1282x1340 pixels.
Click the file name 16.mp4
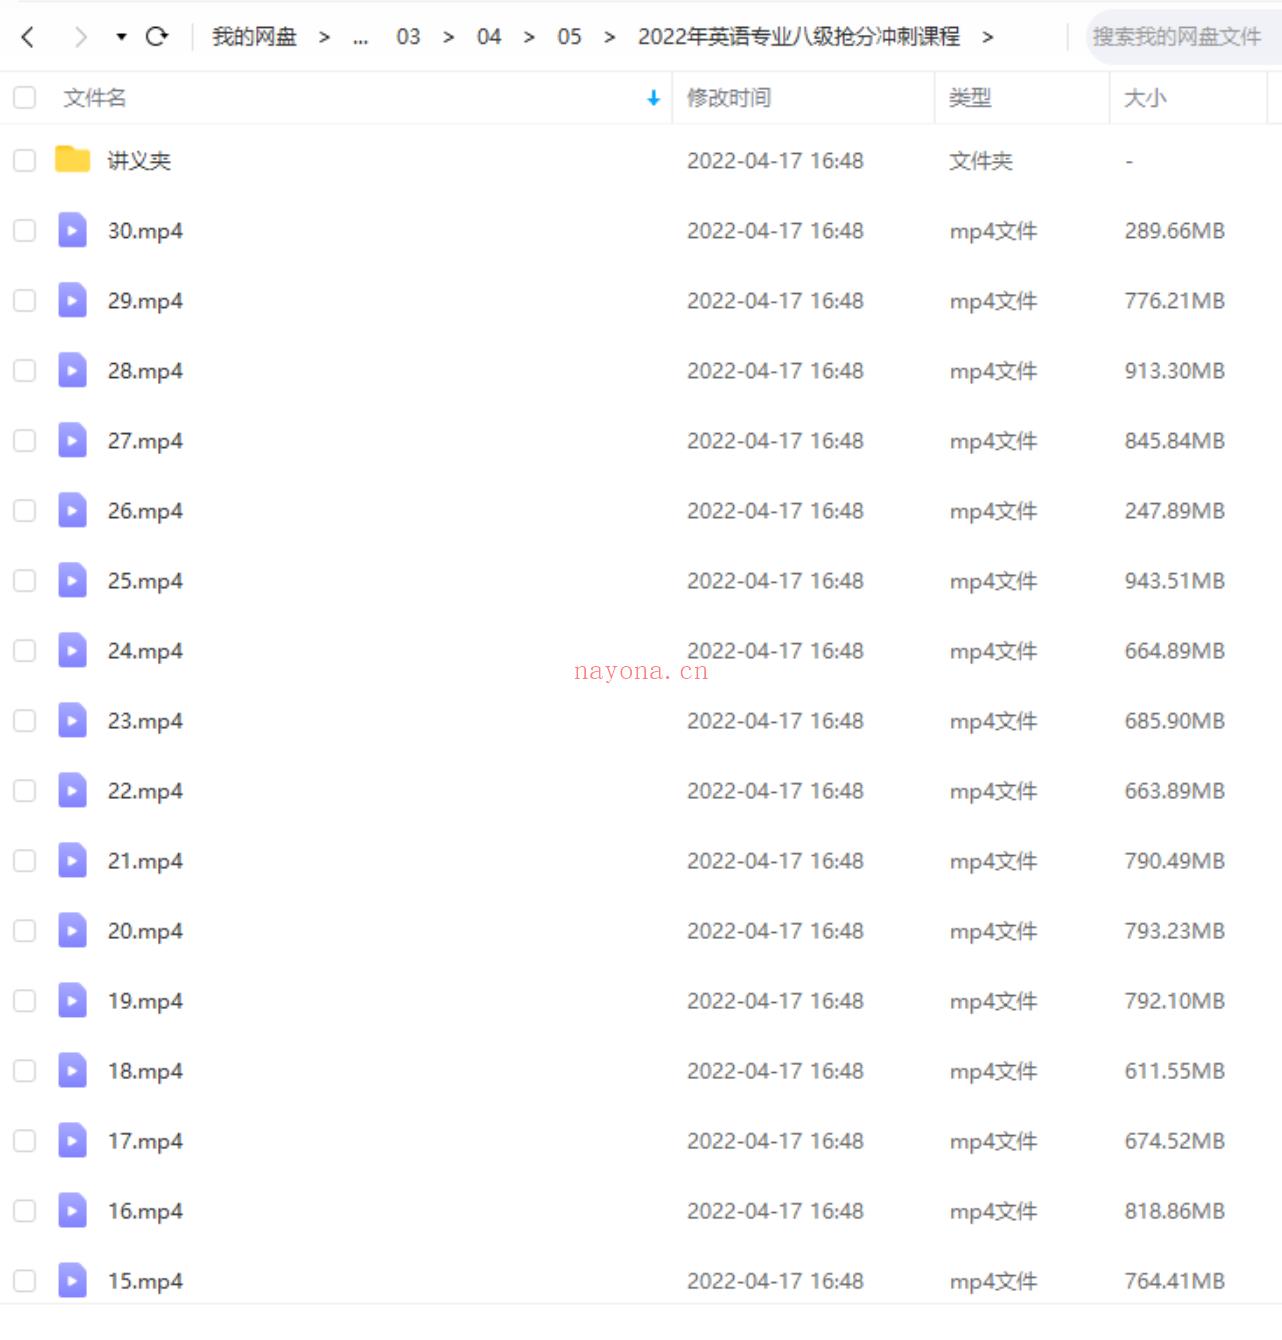pyautogui.click(x=145, y=1211)
